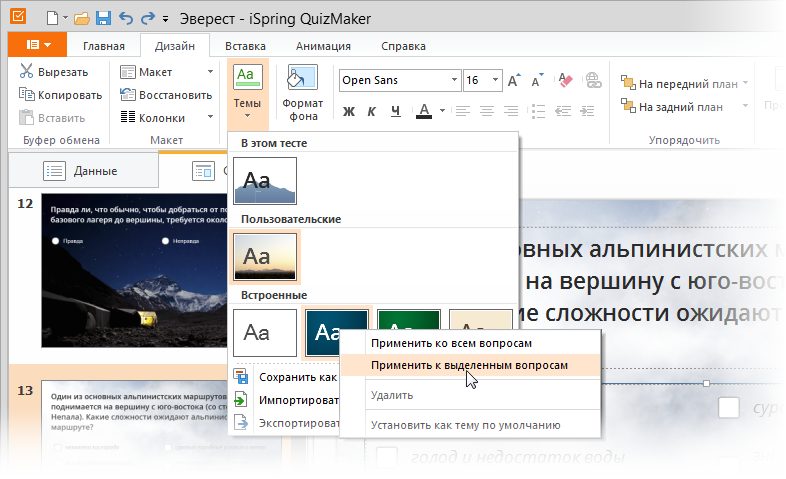This screenshot has height=479, width=786.
Task: Open the Анимация tab
Action: pyautogui.click(x=323, y=46)
